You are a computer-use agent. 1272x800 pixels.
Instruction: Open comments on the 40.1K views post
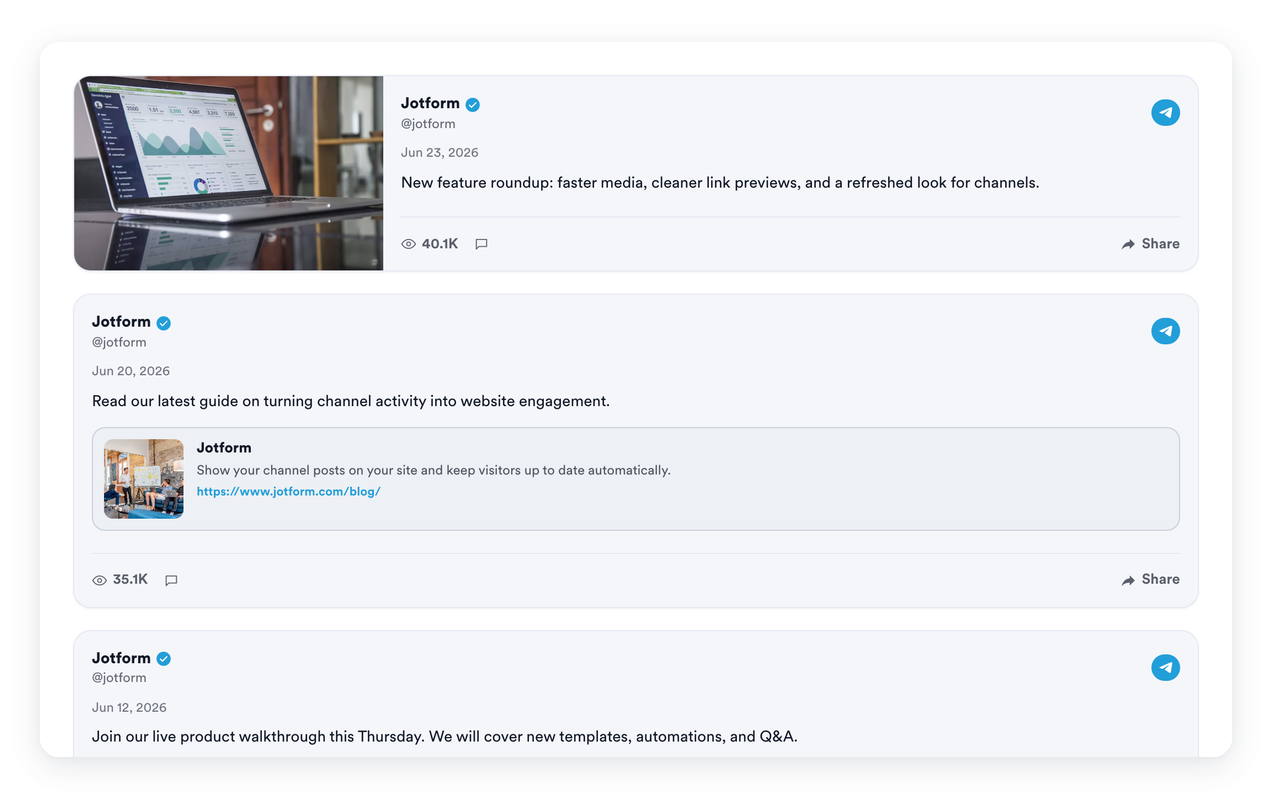point(481,244)
